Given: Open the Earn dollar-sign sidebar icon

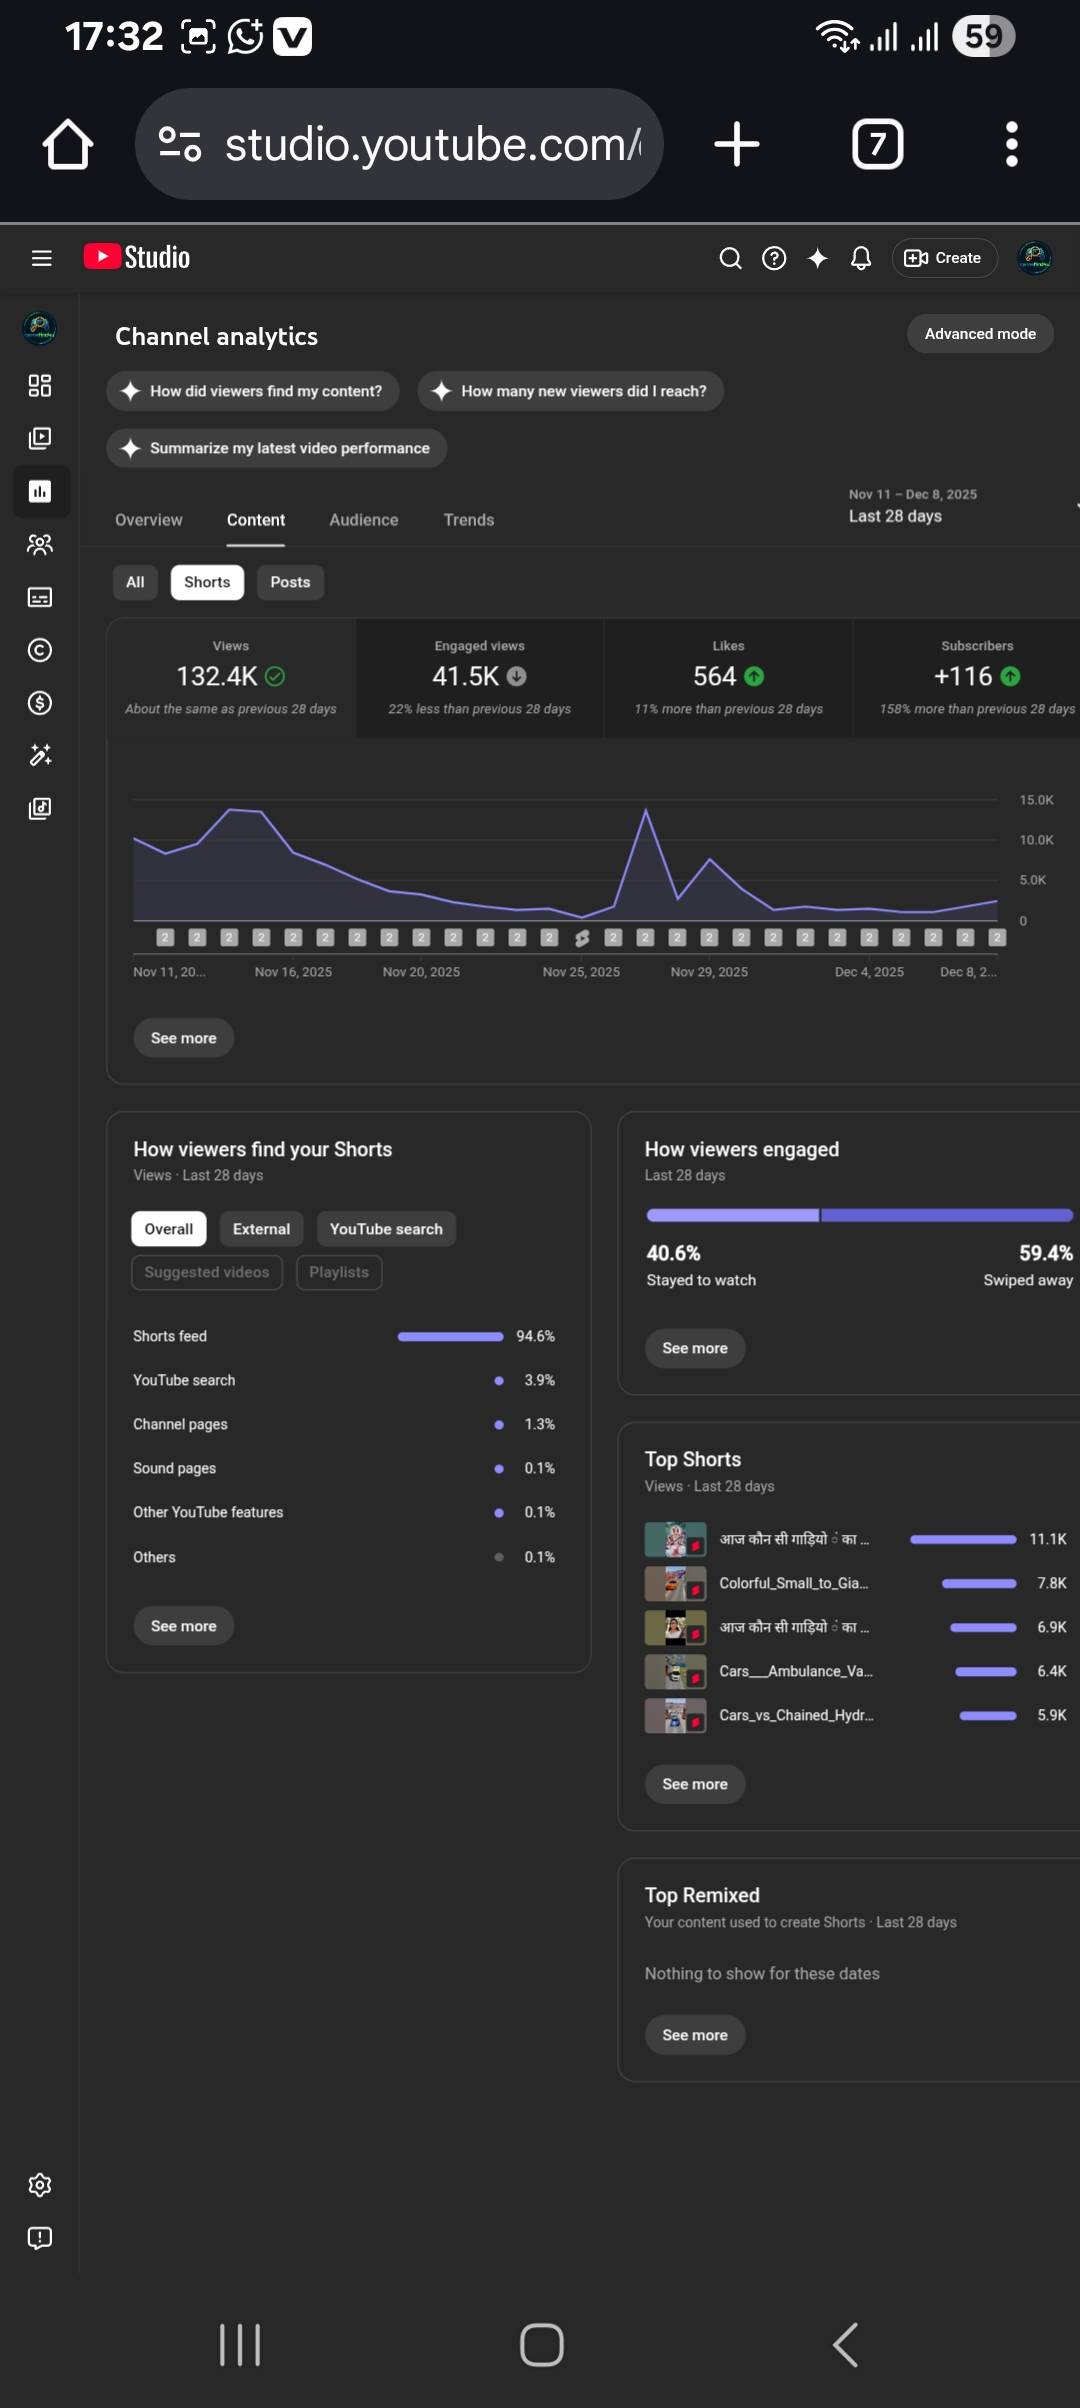Looking at the screenshot, I should click(40, 703).
